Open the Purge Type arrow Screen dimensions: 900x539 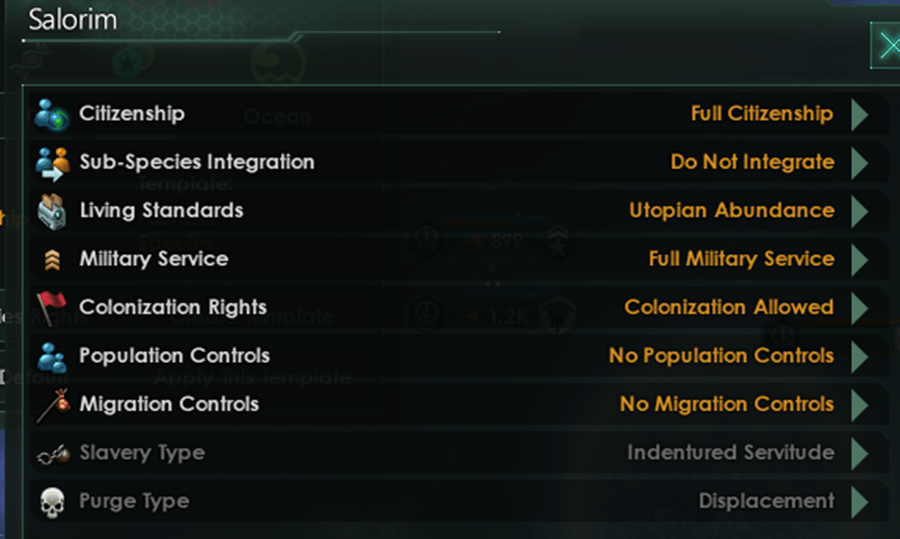(859, 501)
